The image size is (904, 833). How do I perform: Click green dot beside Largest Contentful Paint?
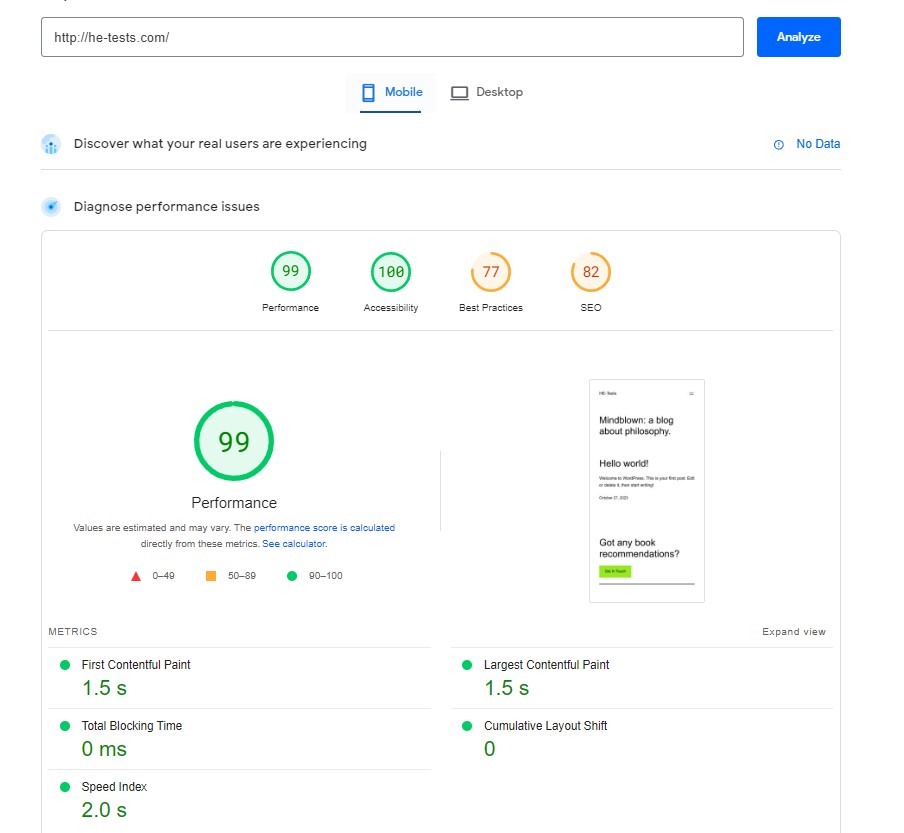(467, 665)
